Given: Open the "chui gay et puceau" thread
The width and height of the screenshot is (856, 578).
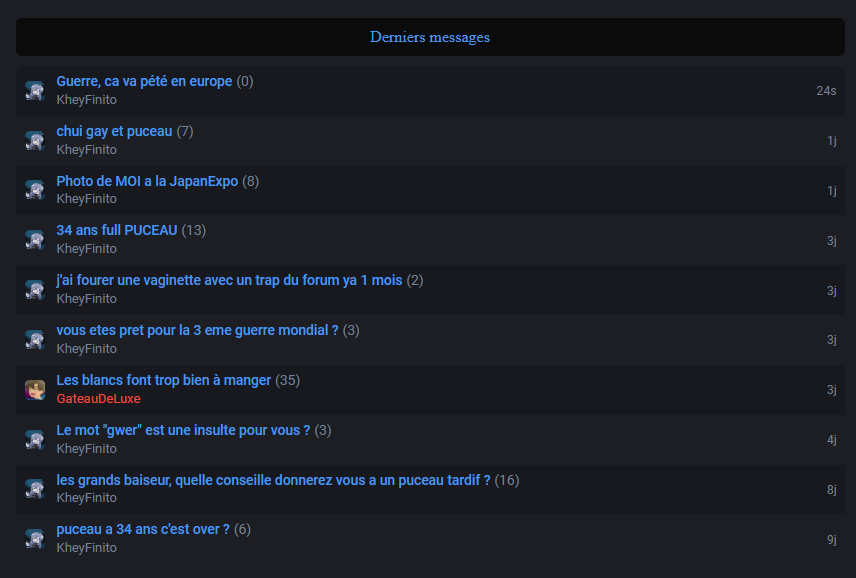Looking at the screenshot, I should click(x=114, y=131).
